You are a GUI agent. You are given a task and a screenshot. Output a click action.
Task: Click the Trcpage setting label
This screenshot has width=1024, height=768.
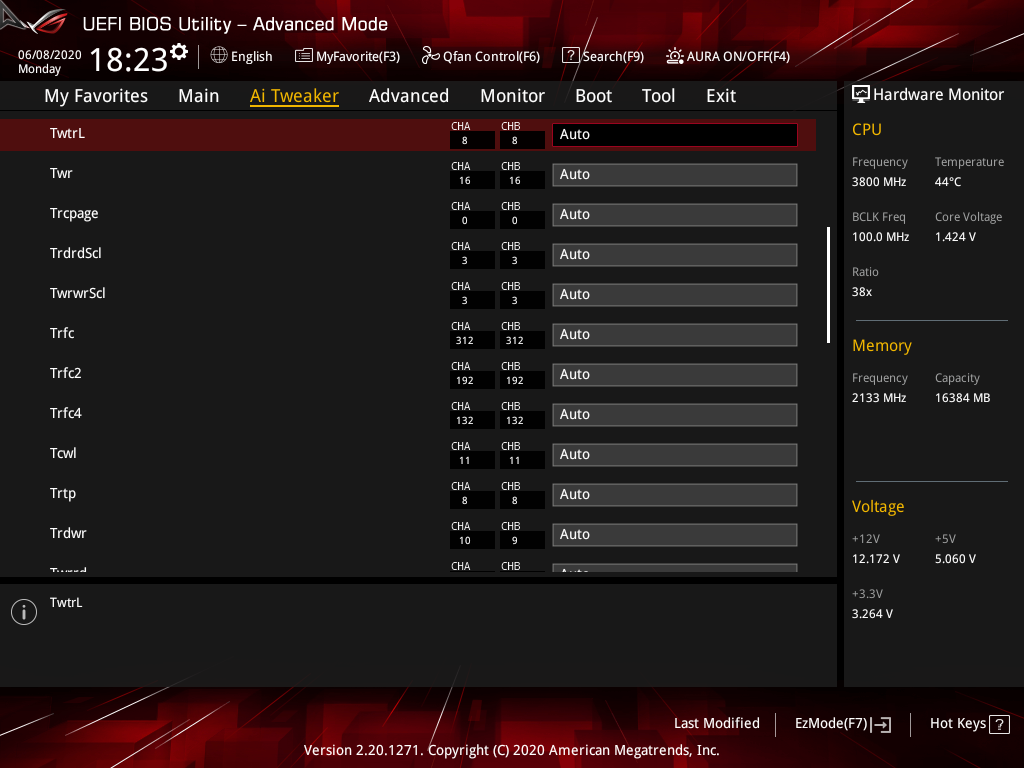74,214
